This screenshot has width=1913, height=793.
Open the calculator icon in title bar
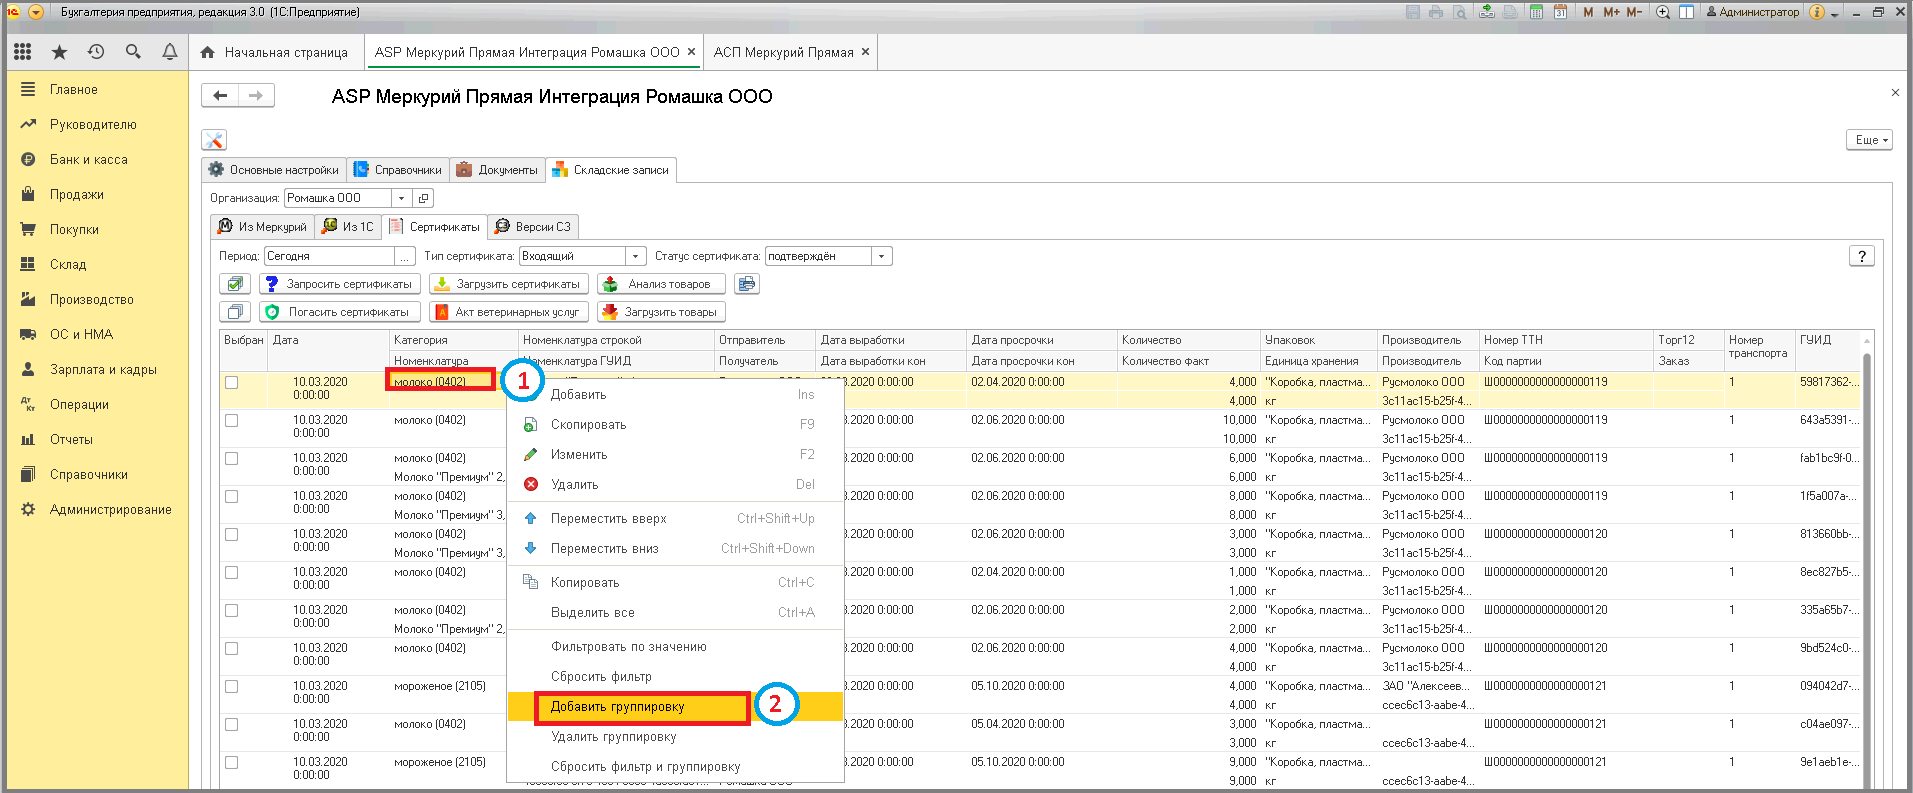1536,12
